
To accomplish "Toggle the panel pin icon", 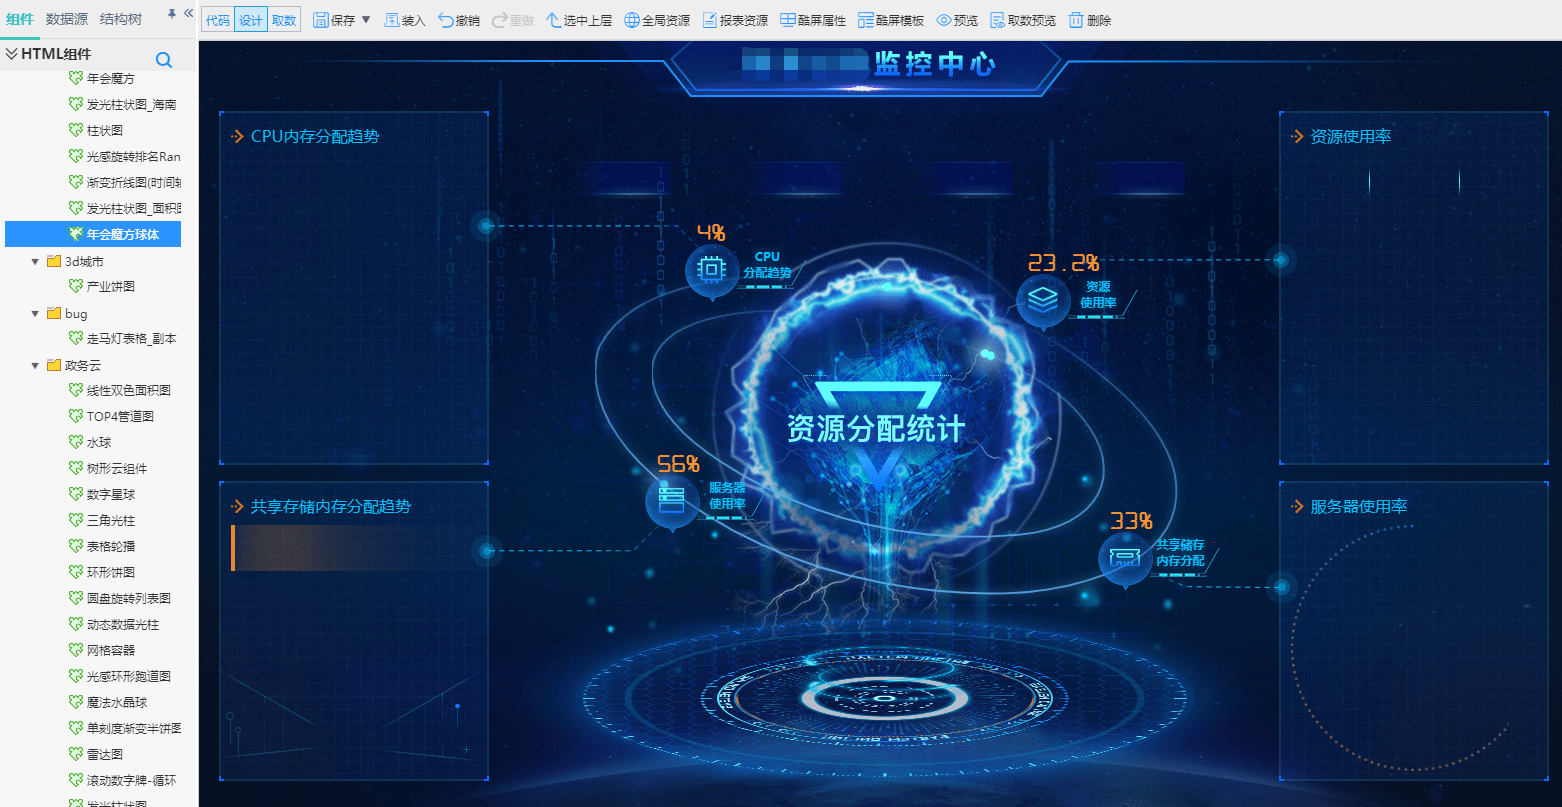I will tap(171, 14).
